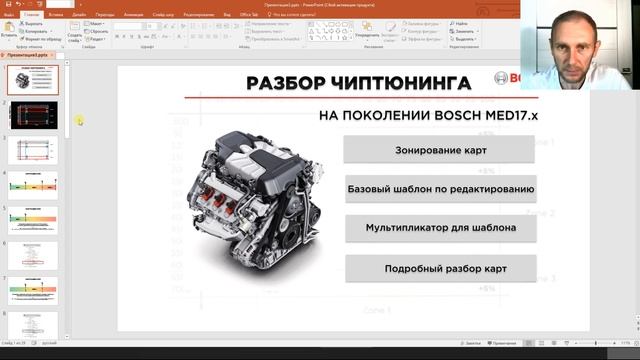Select the 'РАЗБОР ЧИПТЮНИНГА' slide title
The height and width of the screenshot is (360, 640).
(x=359, y=83)
